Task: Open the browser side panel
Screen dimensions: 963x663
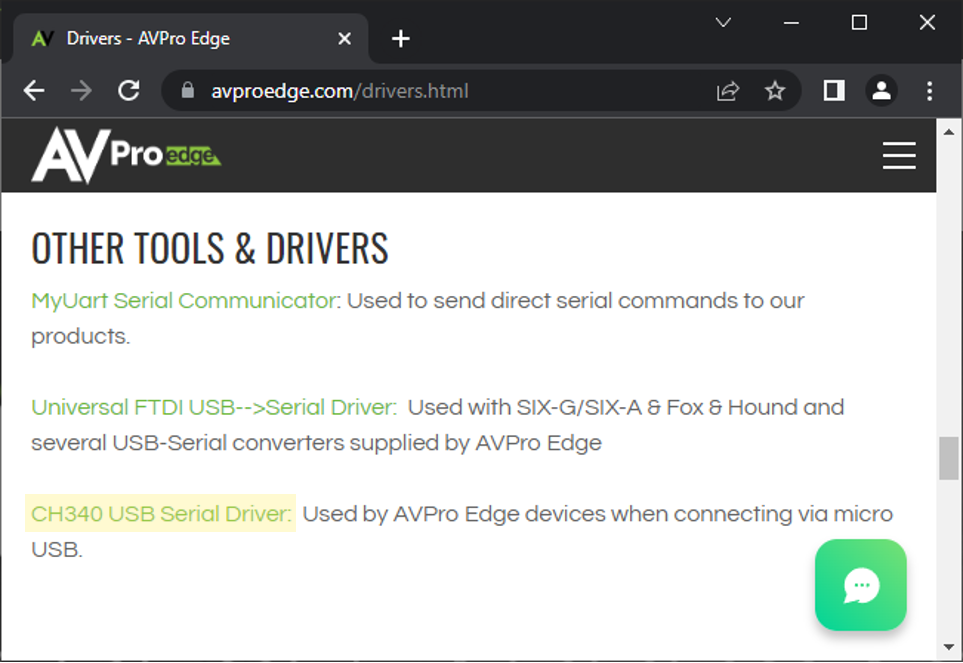Action: point(834,91)
